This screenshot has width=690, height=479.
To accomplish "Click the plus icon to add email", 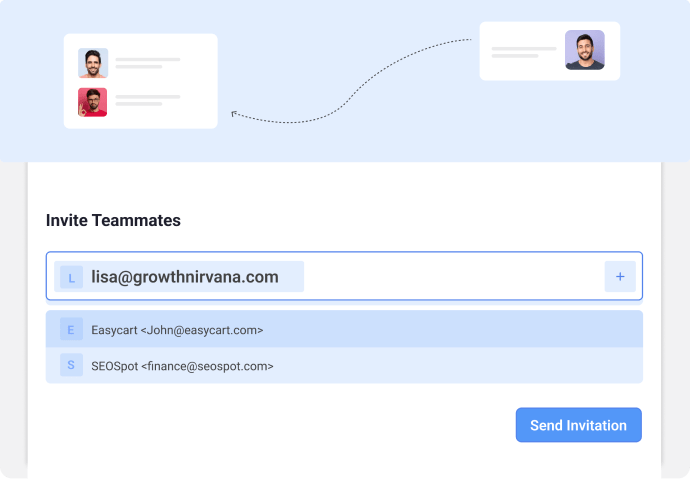I will pyautogui.click(x=620, y=276).
